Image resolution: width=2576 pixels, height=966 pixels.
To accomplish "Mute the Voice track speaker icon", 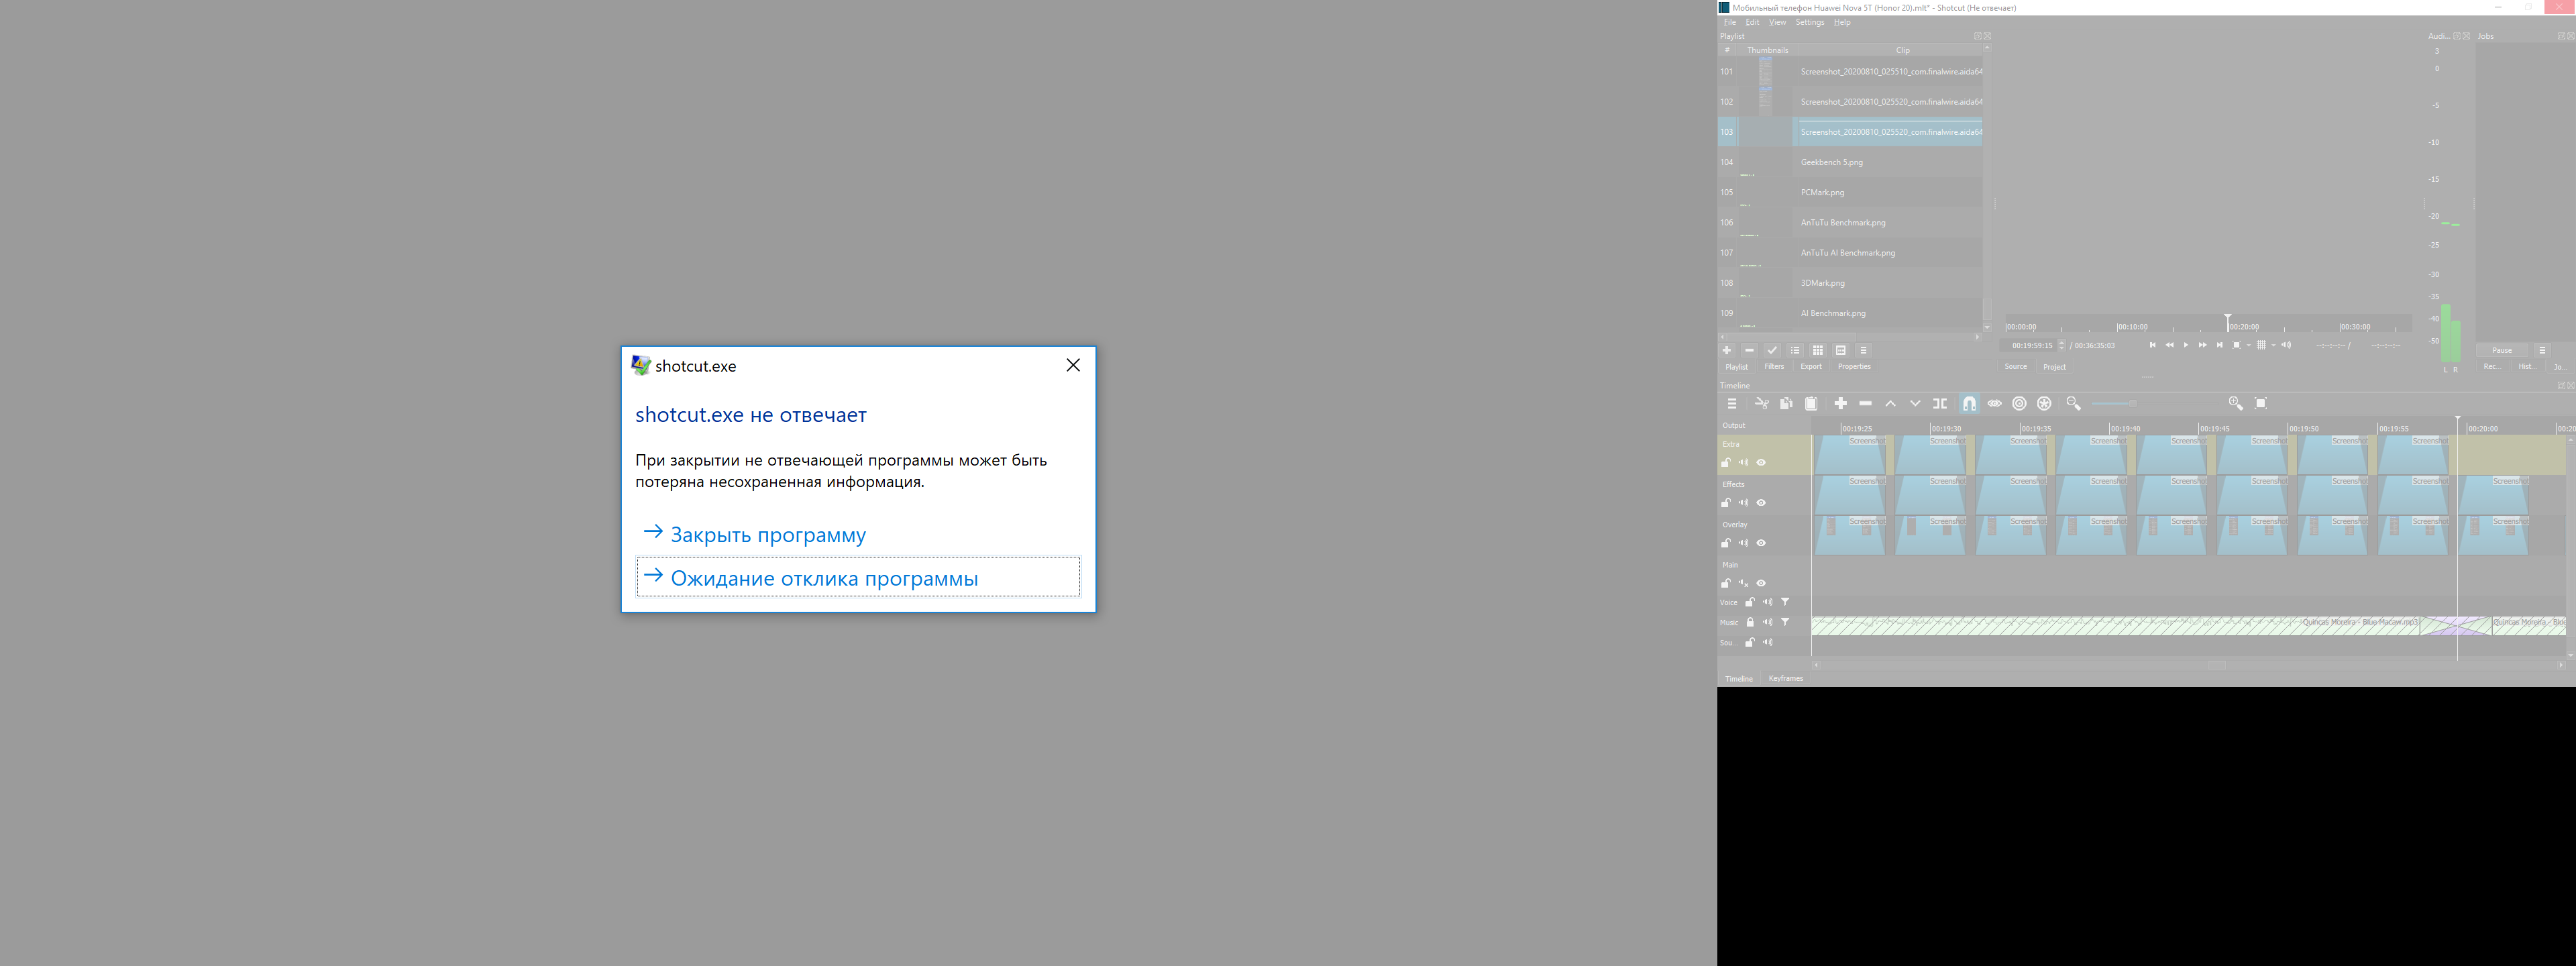I will coord(1767,602).
